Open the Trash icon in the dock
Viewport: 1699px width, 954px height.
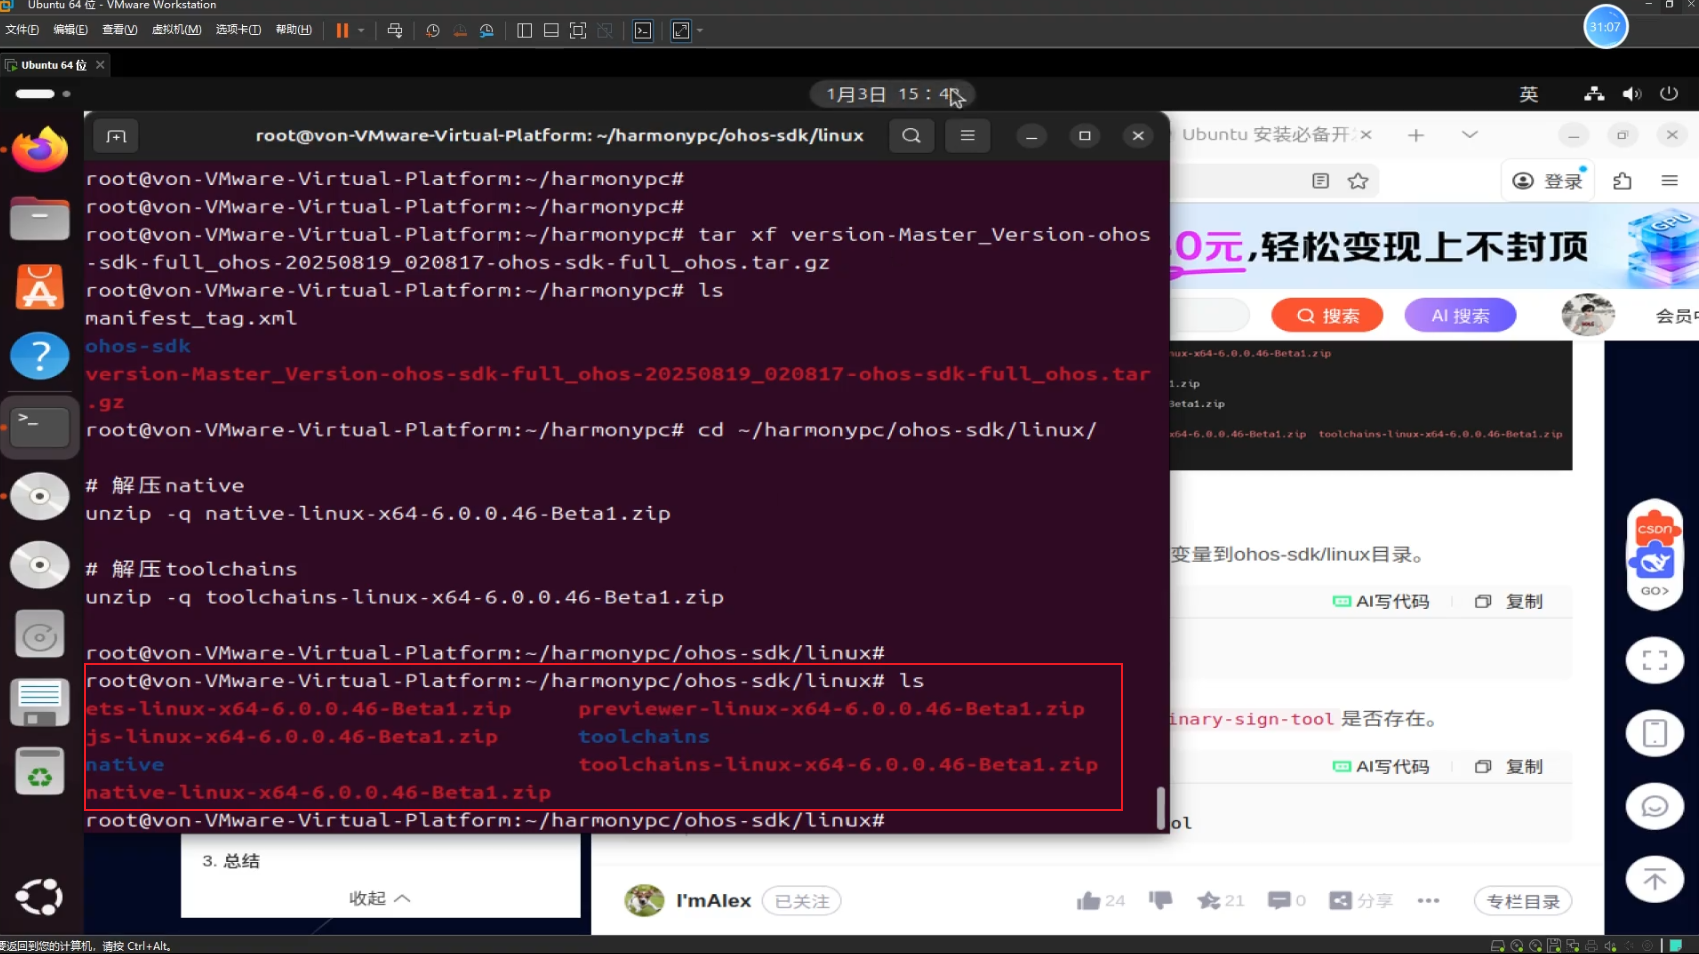[40, 772]
